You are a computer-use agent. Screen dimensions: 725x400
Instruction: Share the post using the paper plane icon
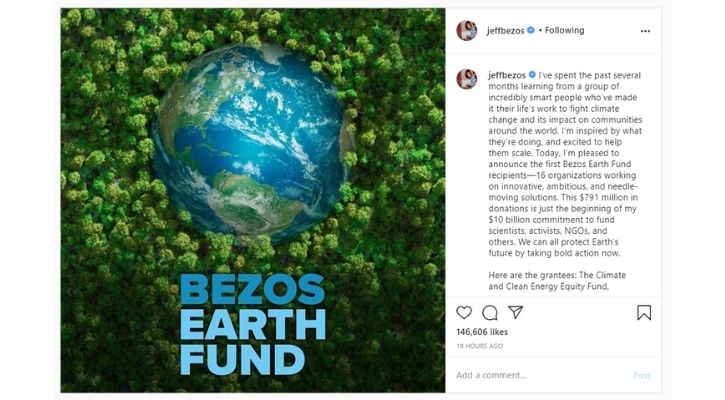point(516,313)
